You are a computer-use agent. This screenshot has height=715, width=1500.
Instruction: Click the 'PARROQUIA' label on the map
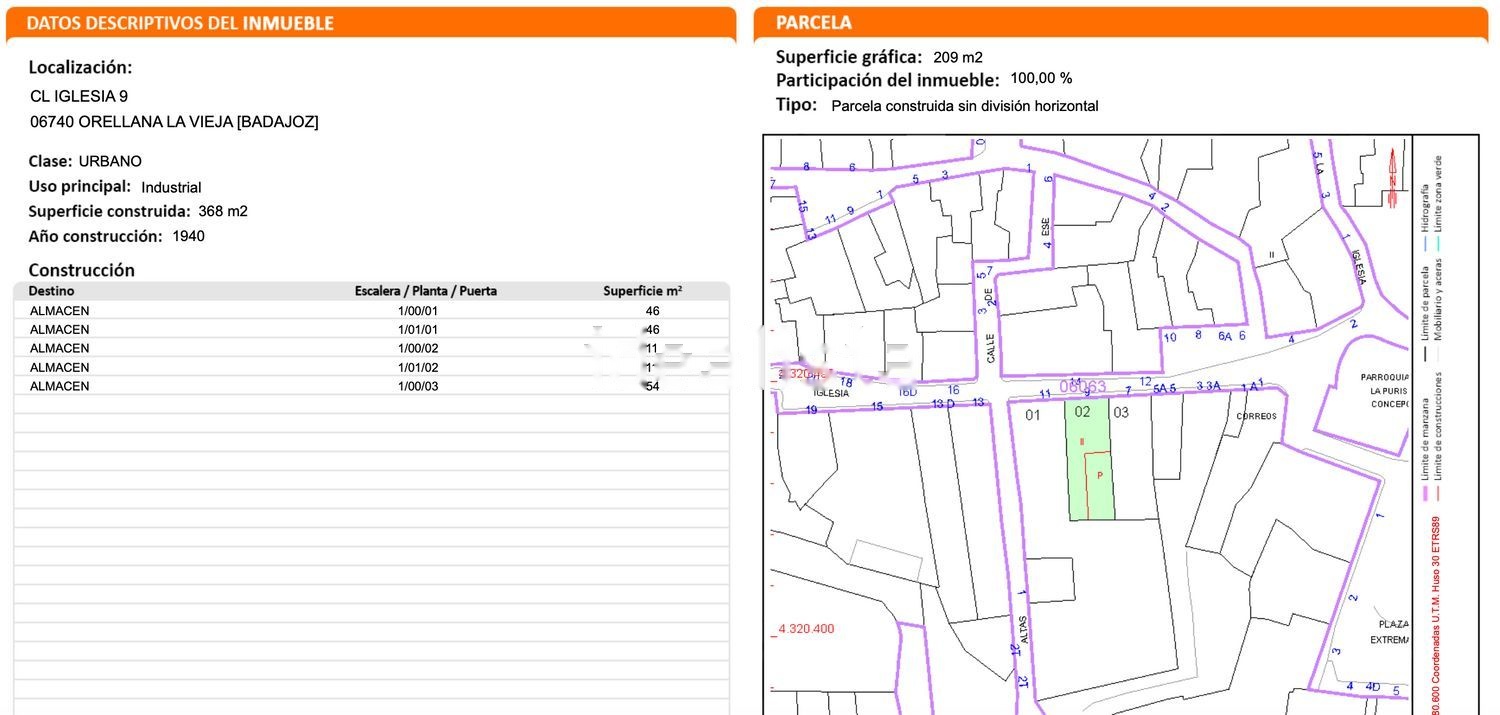tap(1384, 377)
